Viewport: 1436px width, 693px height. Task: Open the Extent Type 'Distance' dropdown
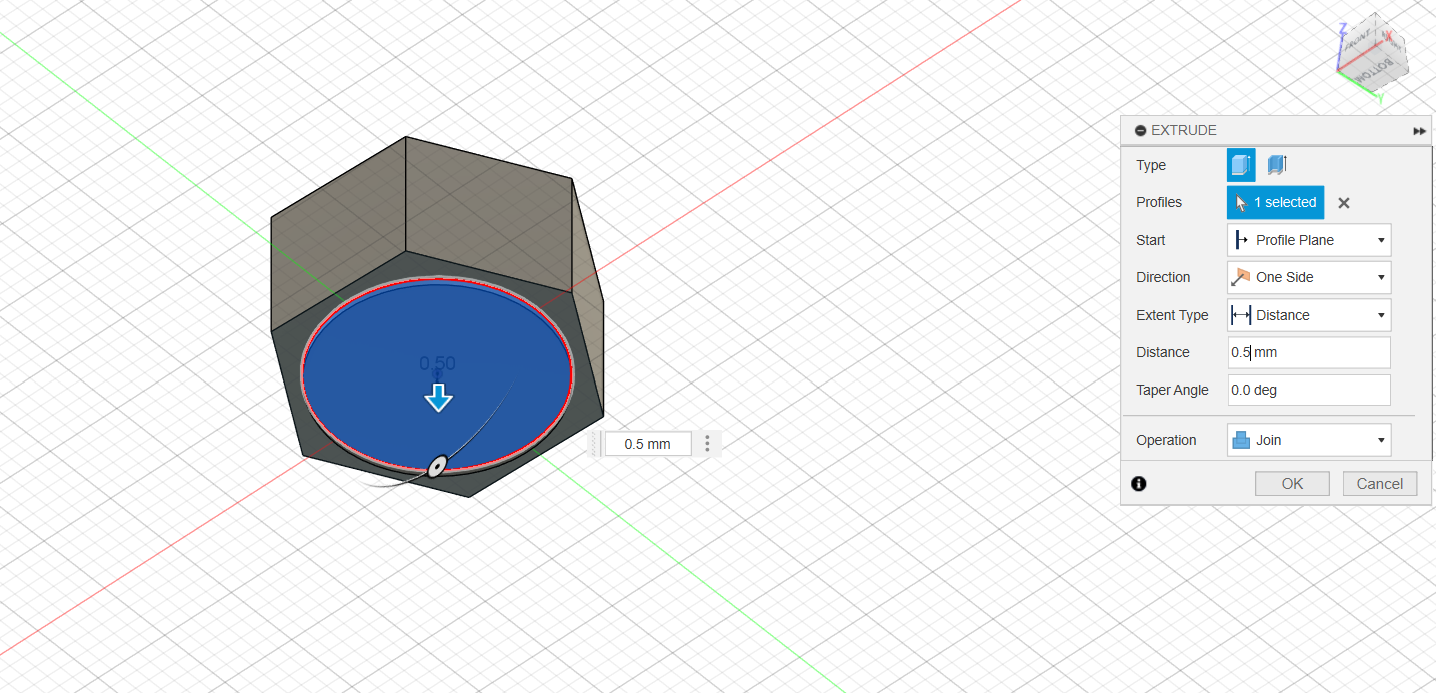click(1309, 315)
